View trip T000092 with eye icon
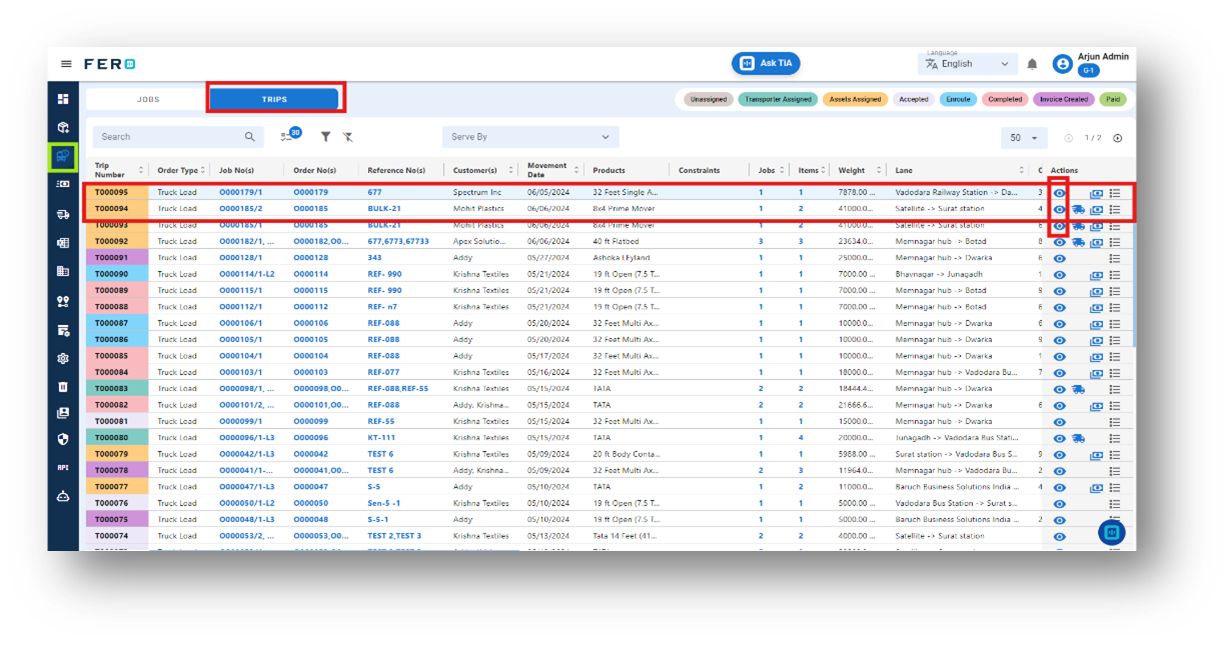The height and width of the screenshot is (646, 1232). (1060, 242)
